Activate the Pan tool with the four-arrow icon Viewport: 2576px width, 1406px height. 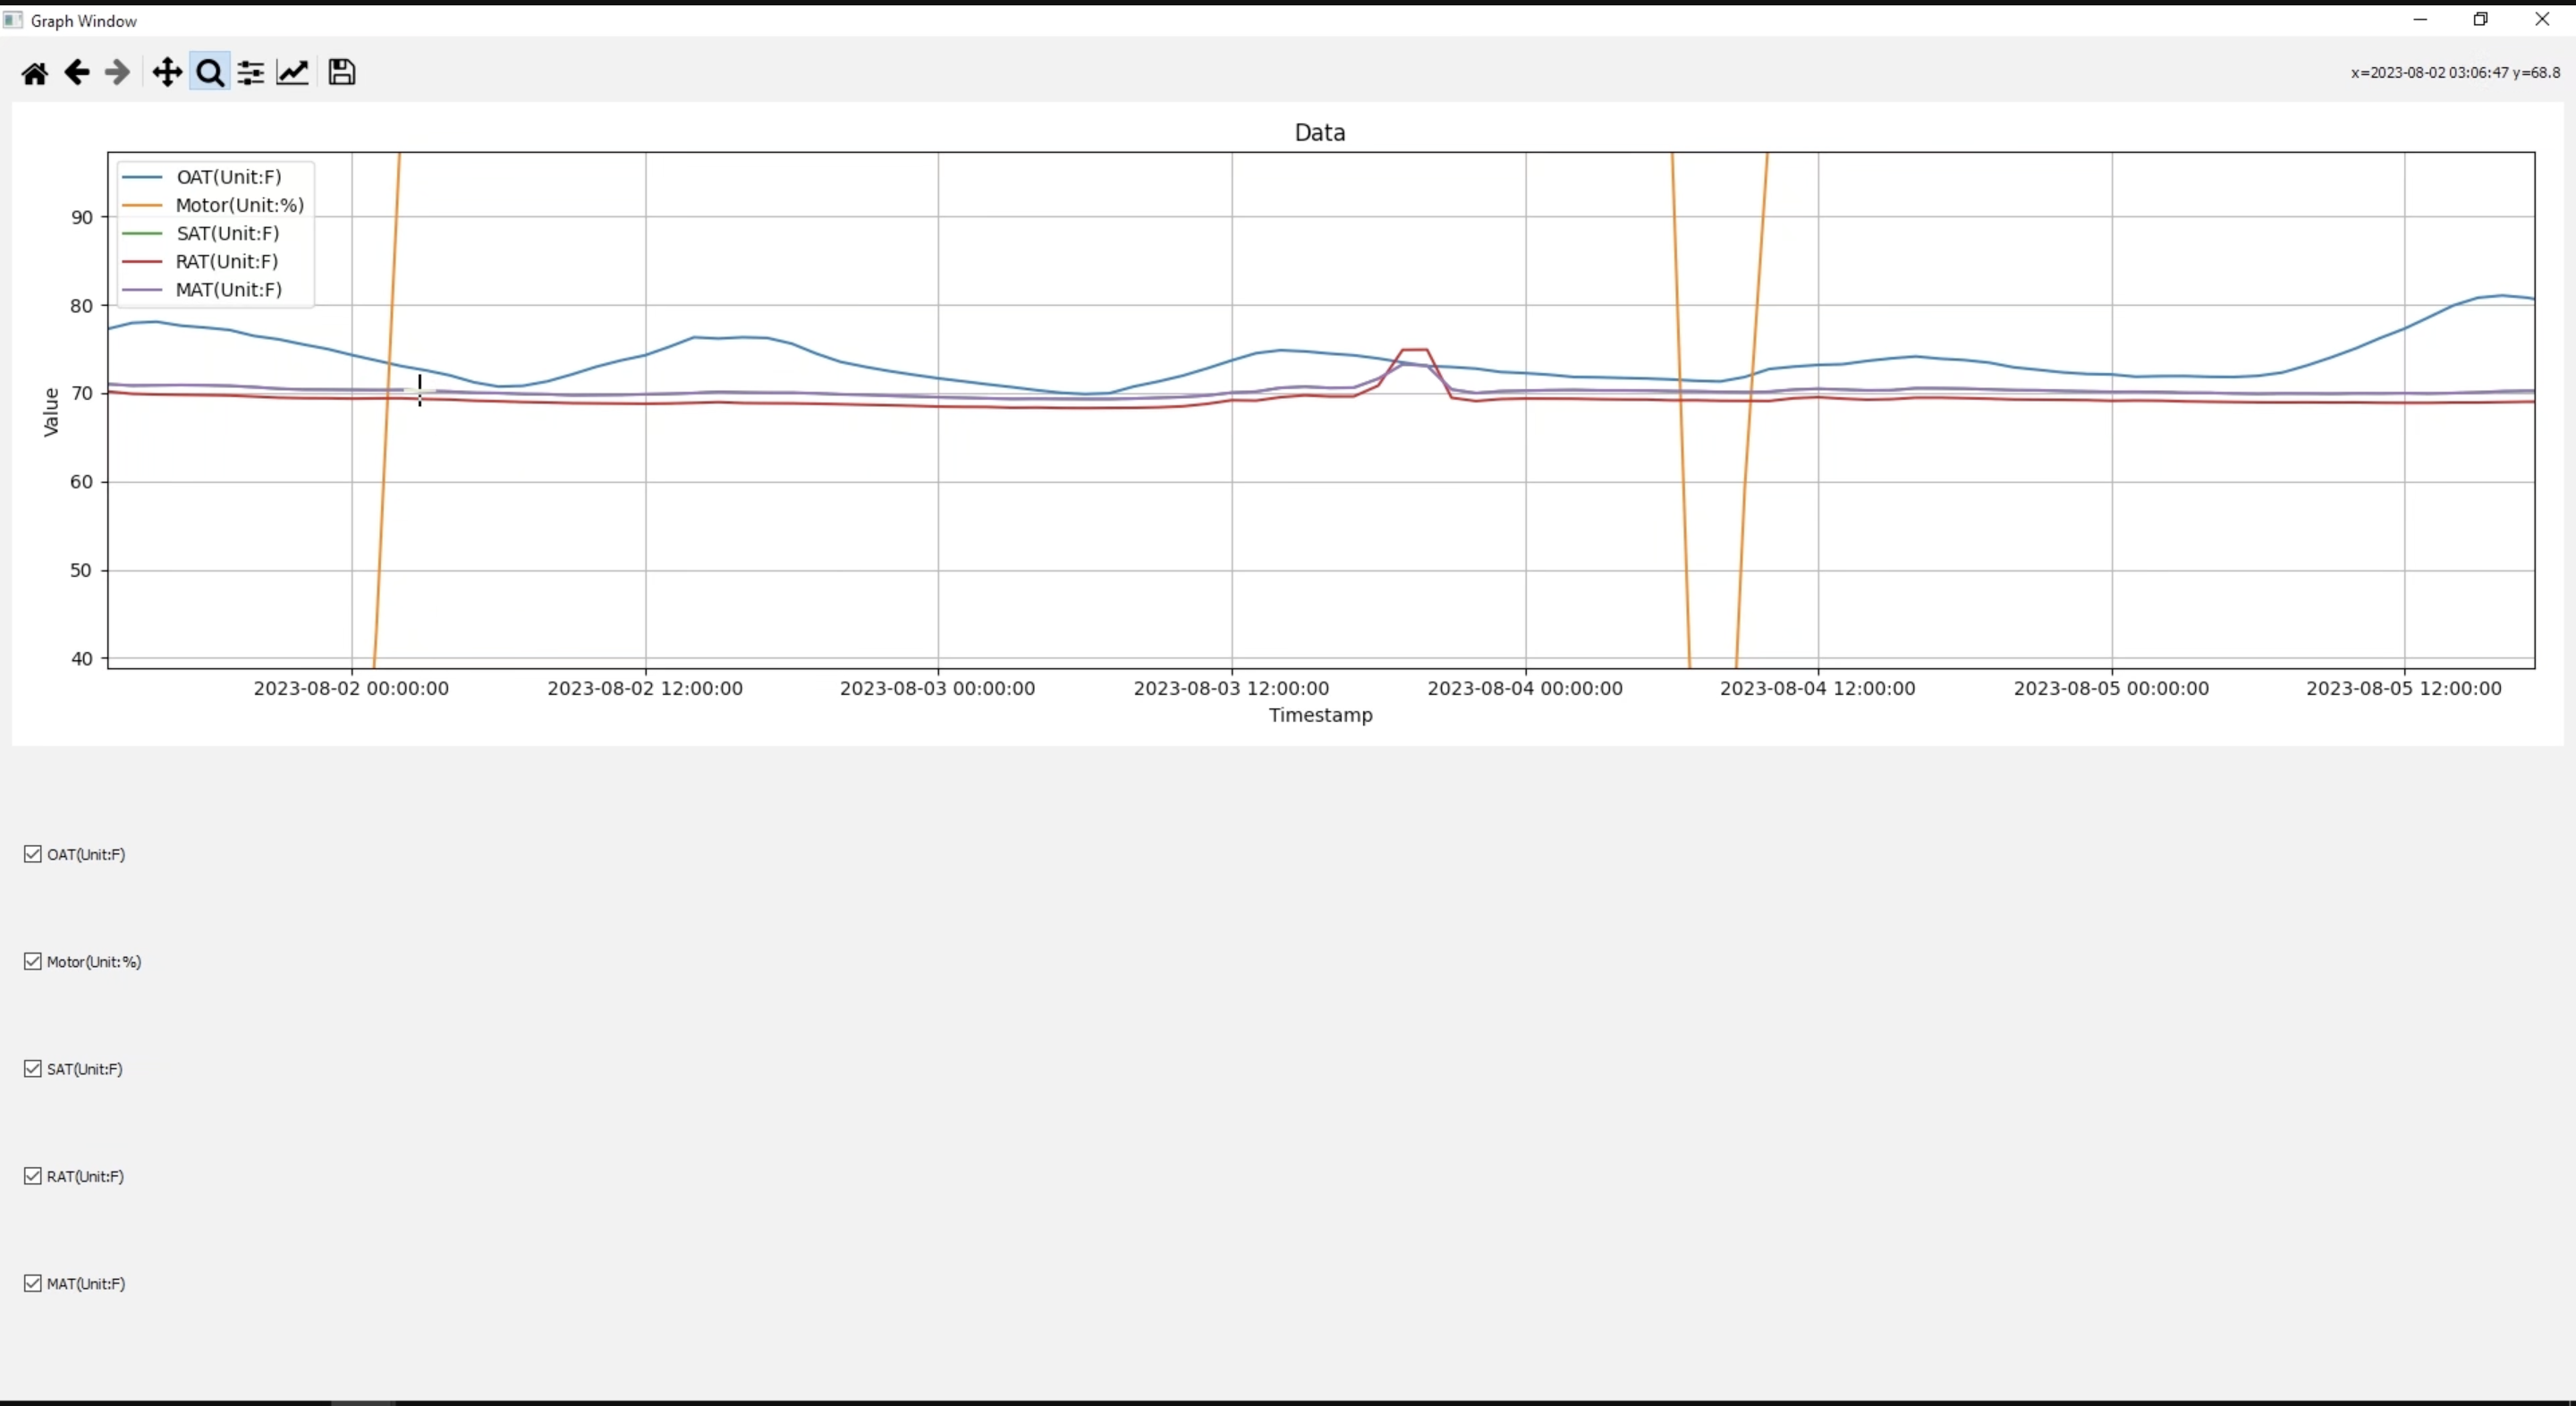167,73
